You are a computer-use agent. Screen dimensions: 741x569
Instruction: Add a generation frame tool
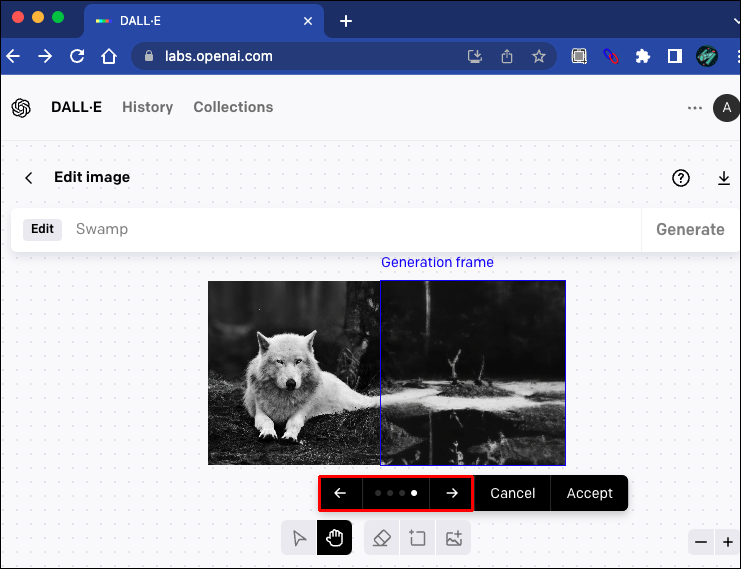417,539
